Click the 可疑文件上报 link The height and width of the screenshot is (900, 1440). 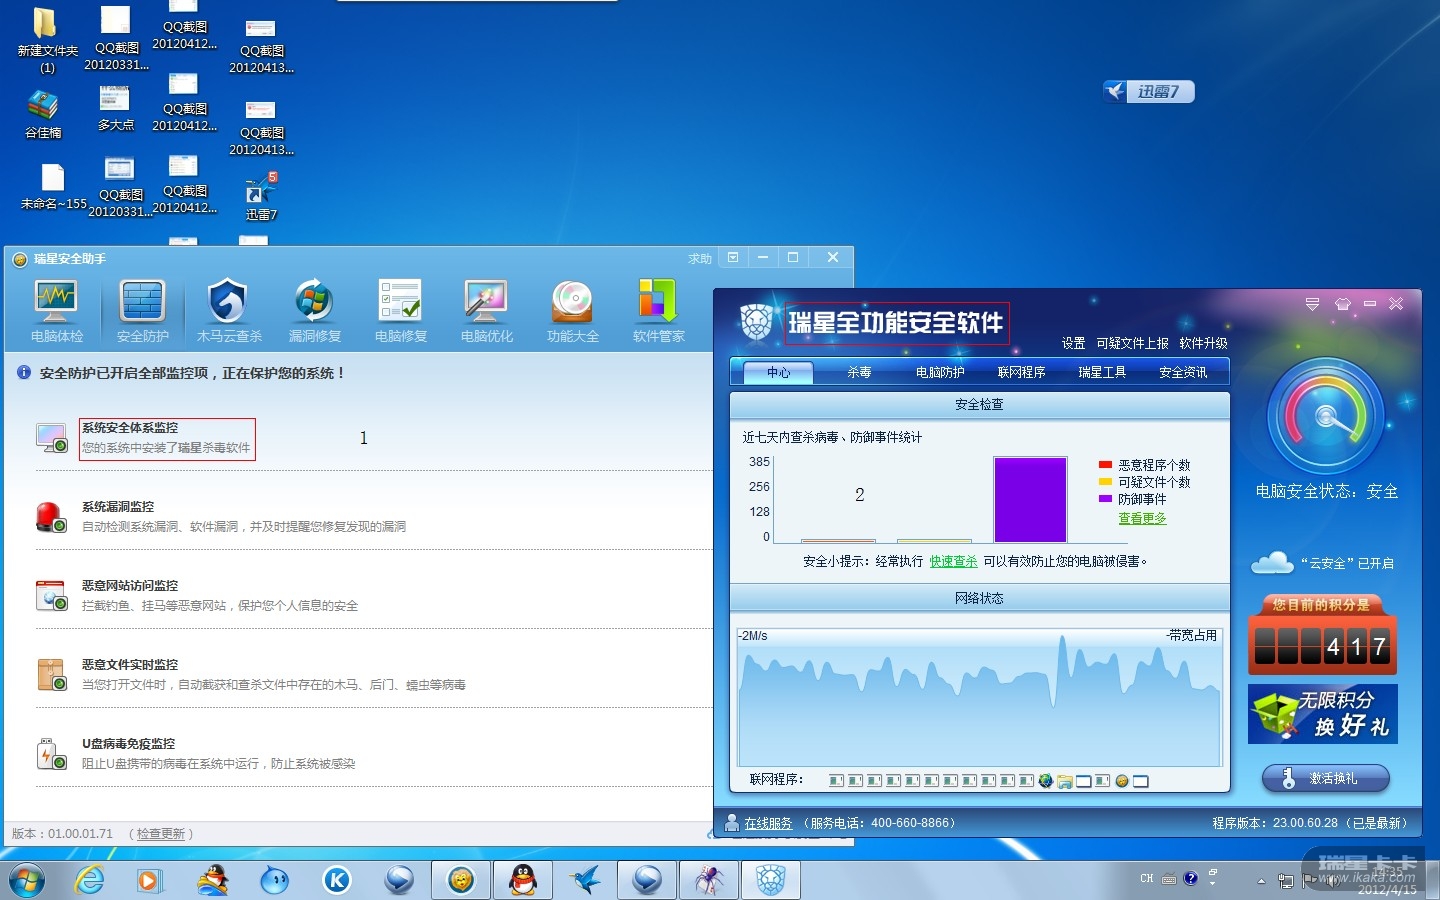(1132, 343)
